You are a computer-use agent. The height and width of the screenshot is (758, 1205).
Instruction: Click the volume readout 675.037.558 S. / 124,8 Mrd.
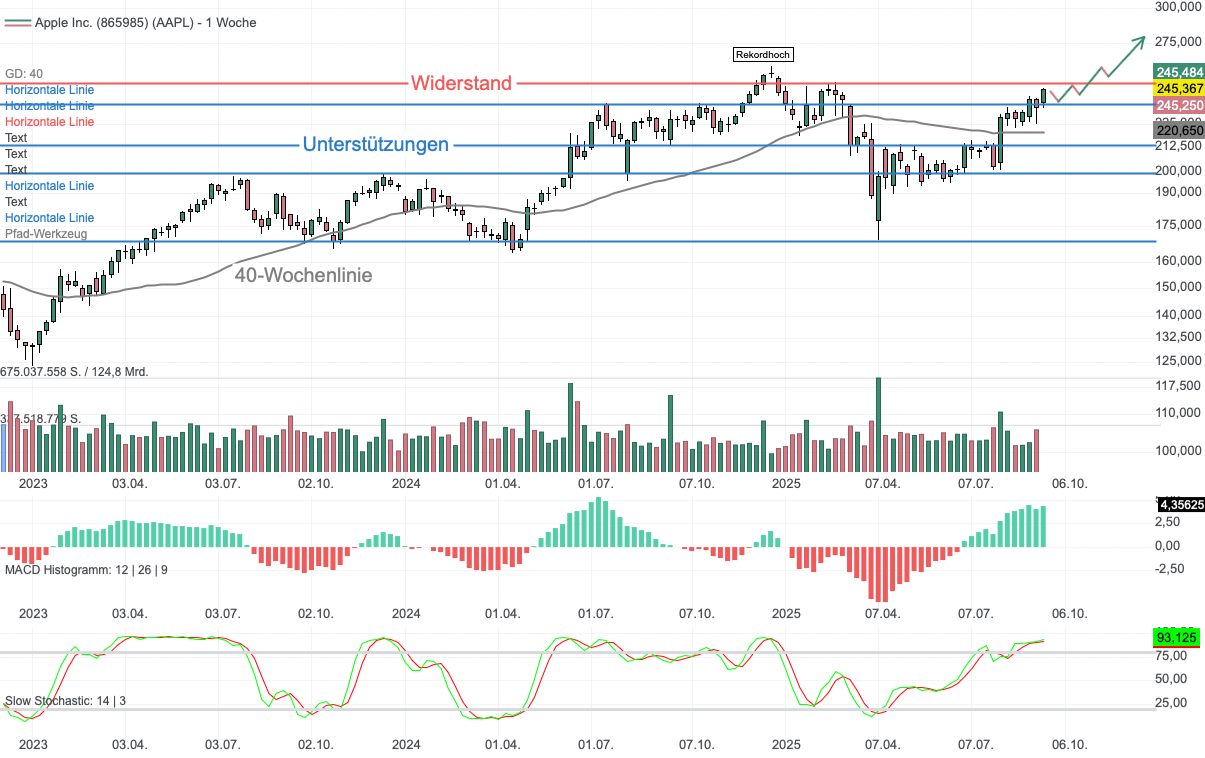pos(74,372)
